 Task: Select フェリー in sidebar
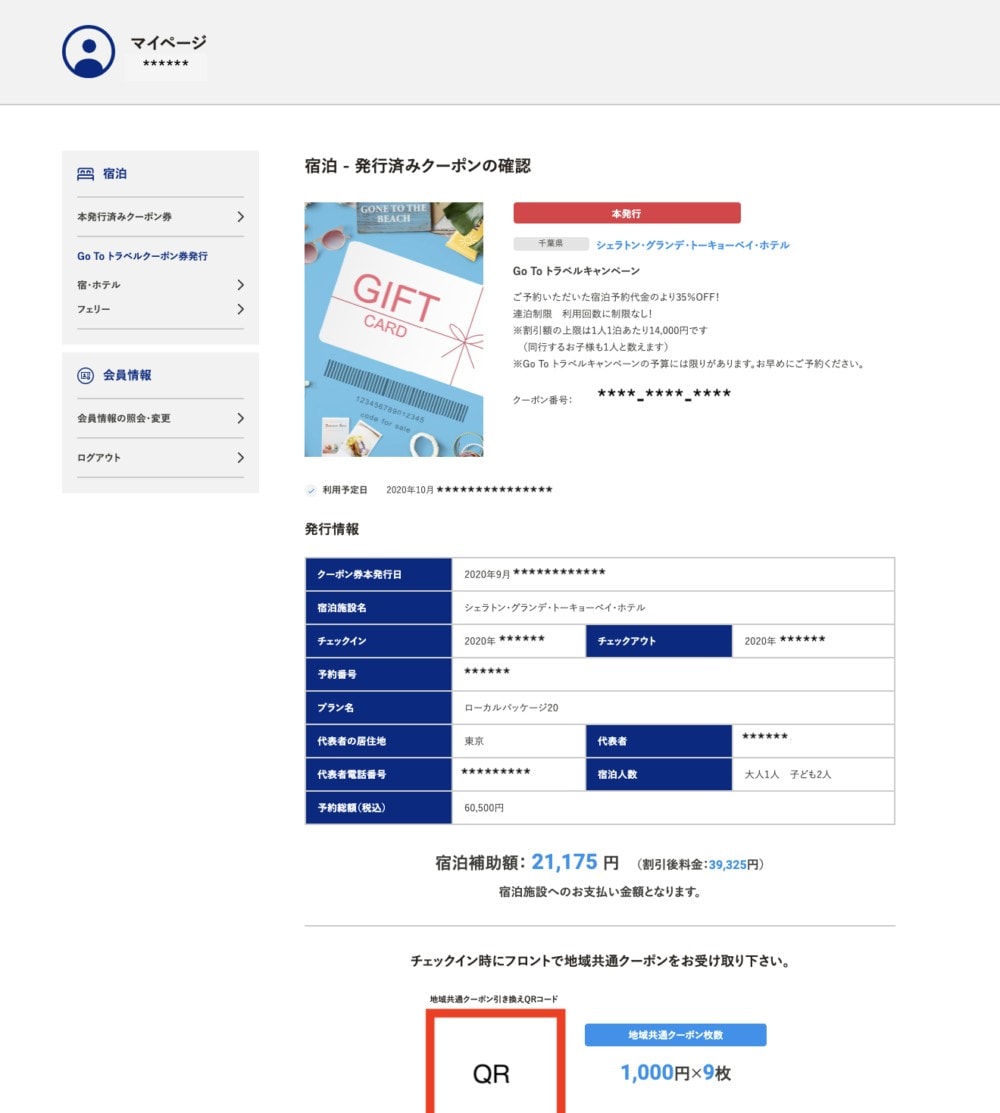pyautogui.click(x=160, y=309)
